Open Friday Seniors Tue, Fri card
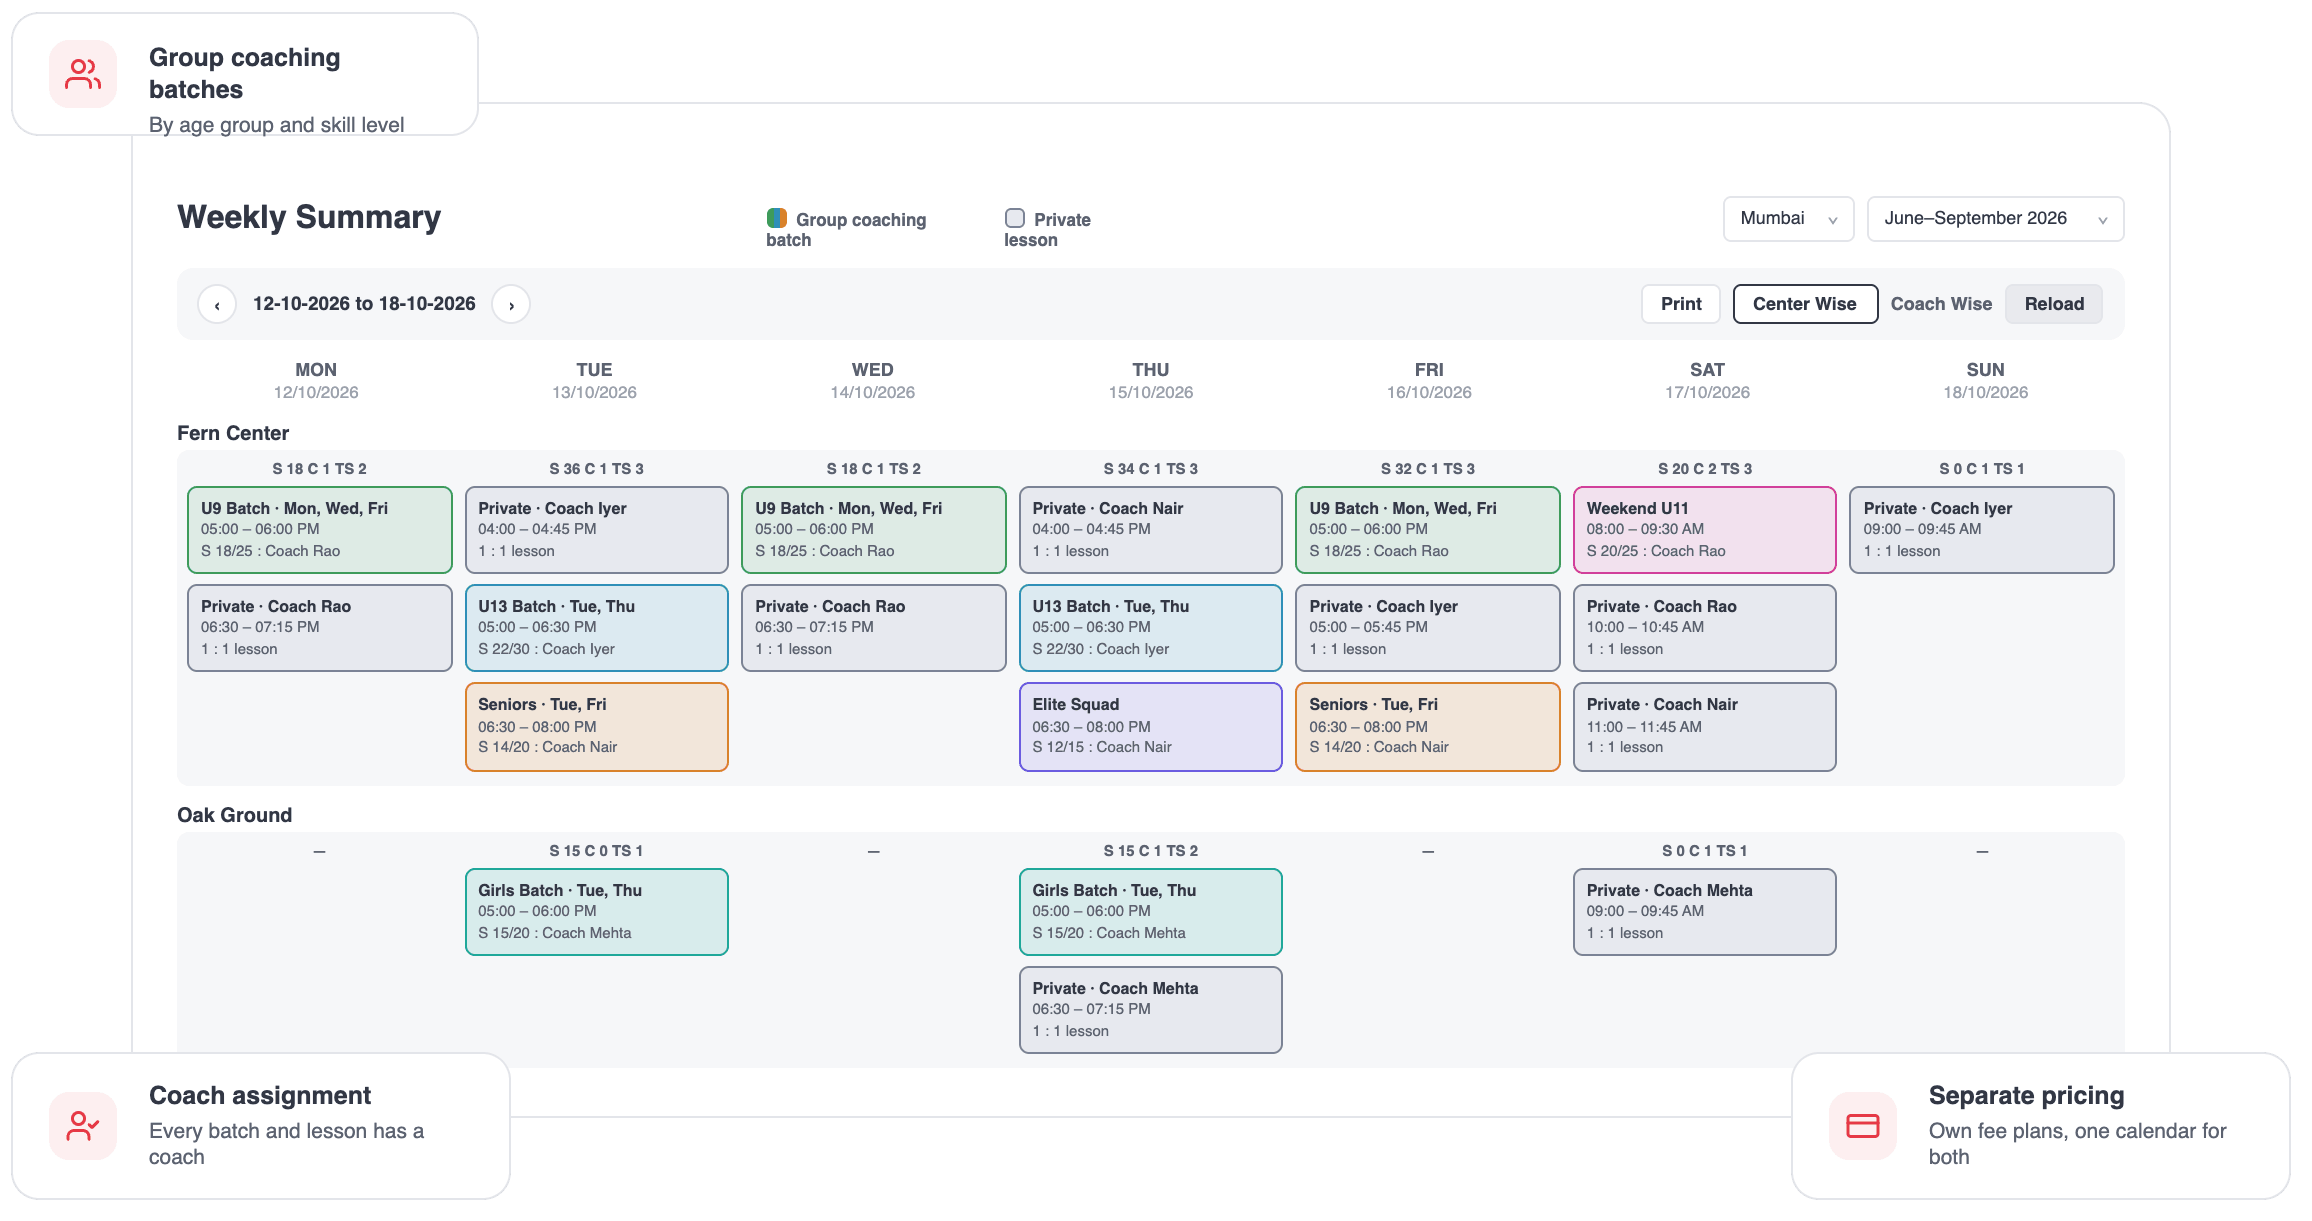2312x1221 pixels. tap(1428, 727)
